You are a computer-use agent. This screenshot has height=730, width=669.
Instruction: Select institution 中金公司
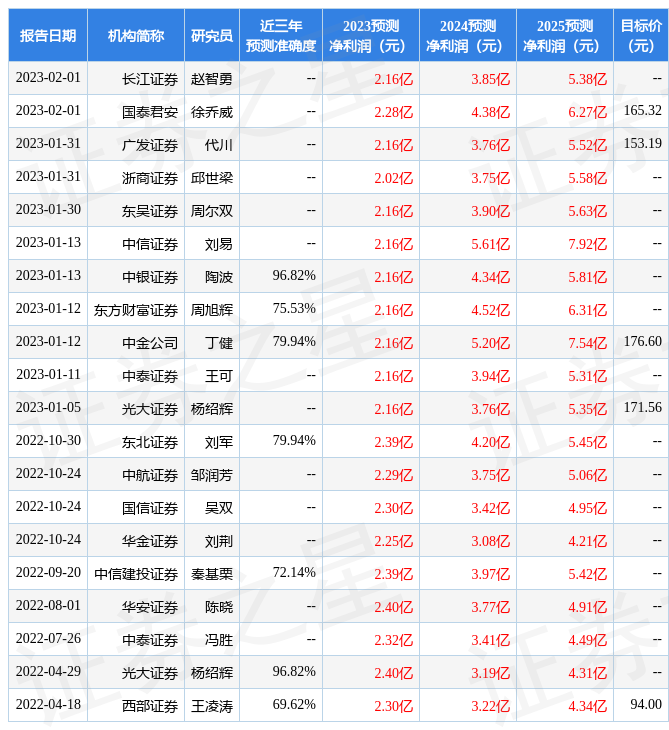point(150,344)
